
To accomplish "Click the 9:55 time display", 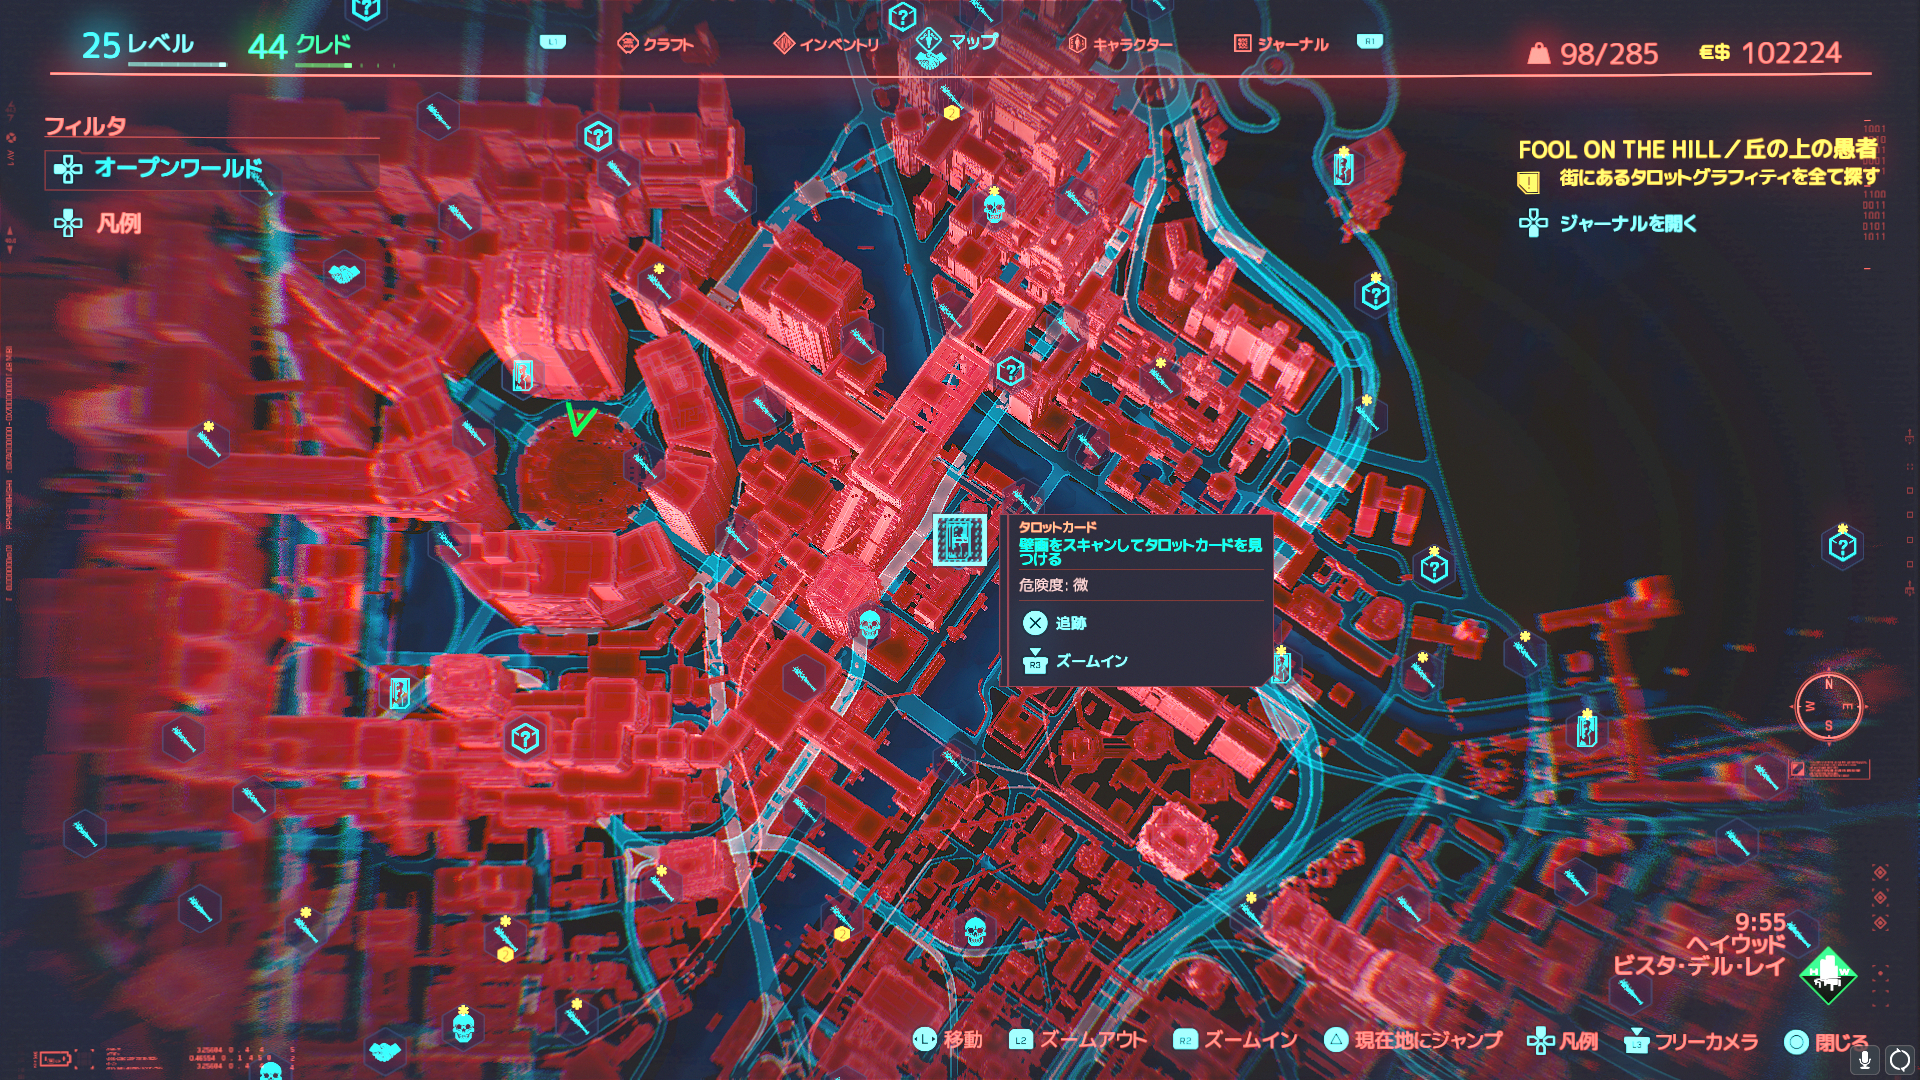I will [1759, 922].
